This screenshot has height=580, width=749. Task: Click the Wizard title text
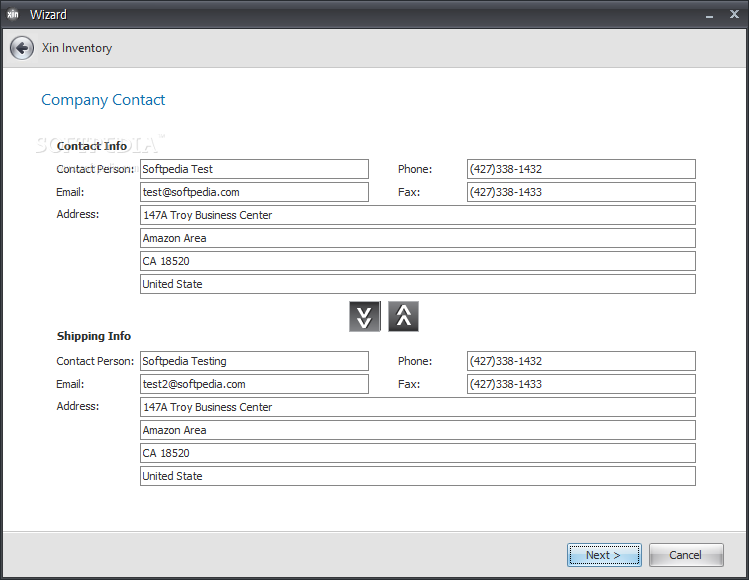48,14
